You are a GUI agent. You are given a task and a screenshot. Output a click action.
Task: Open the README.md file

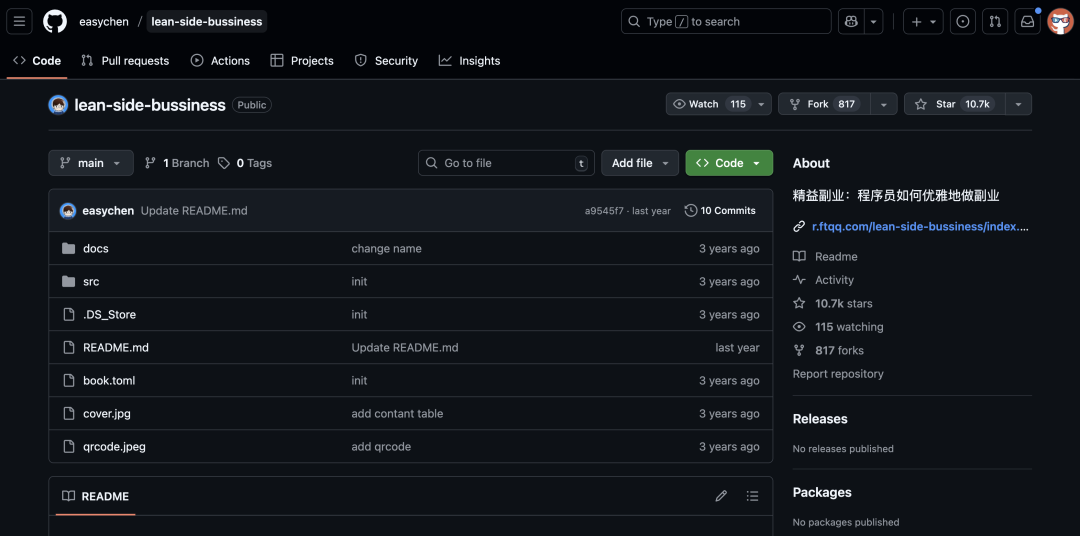click(116, 347)
